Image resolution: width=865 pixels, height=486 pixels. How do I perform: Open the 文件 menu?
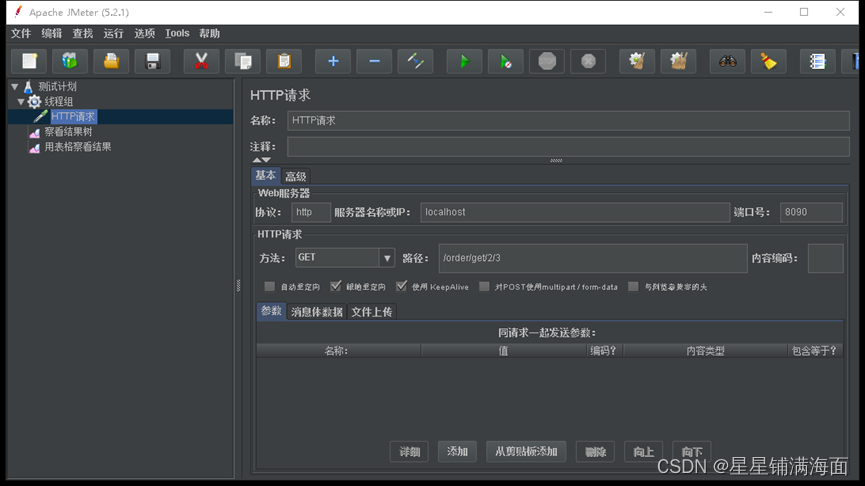click(21, 34)
